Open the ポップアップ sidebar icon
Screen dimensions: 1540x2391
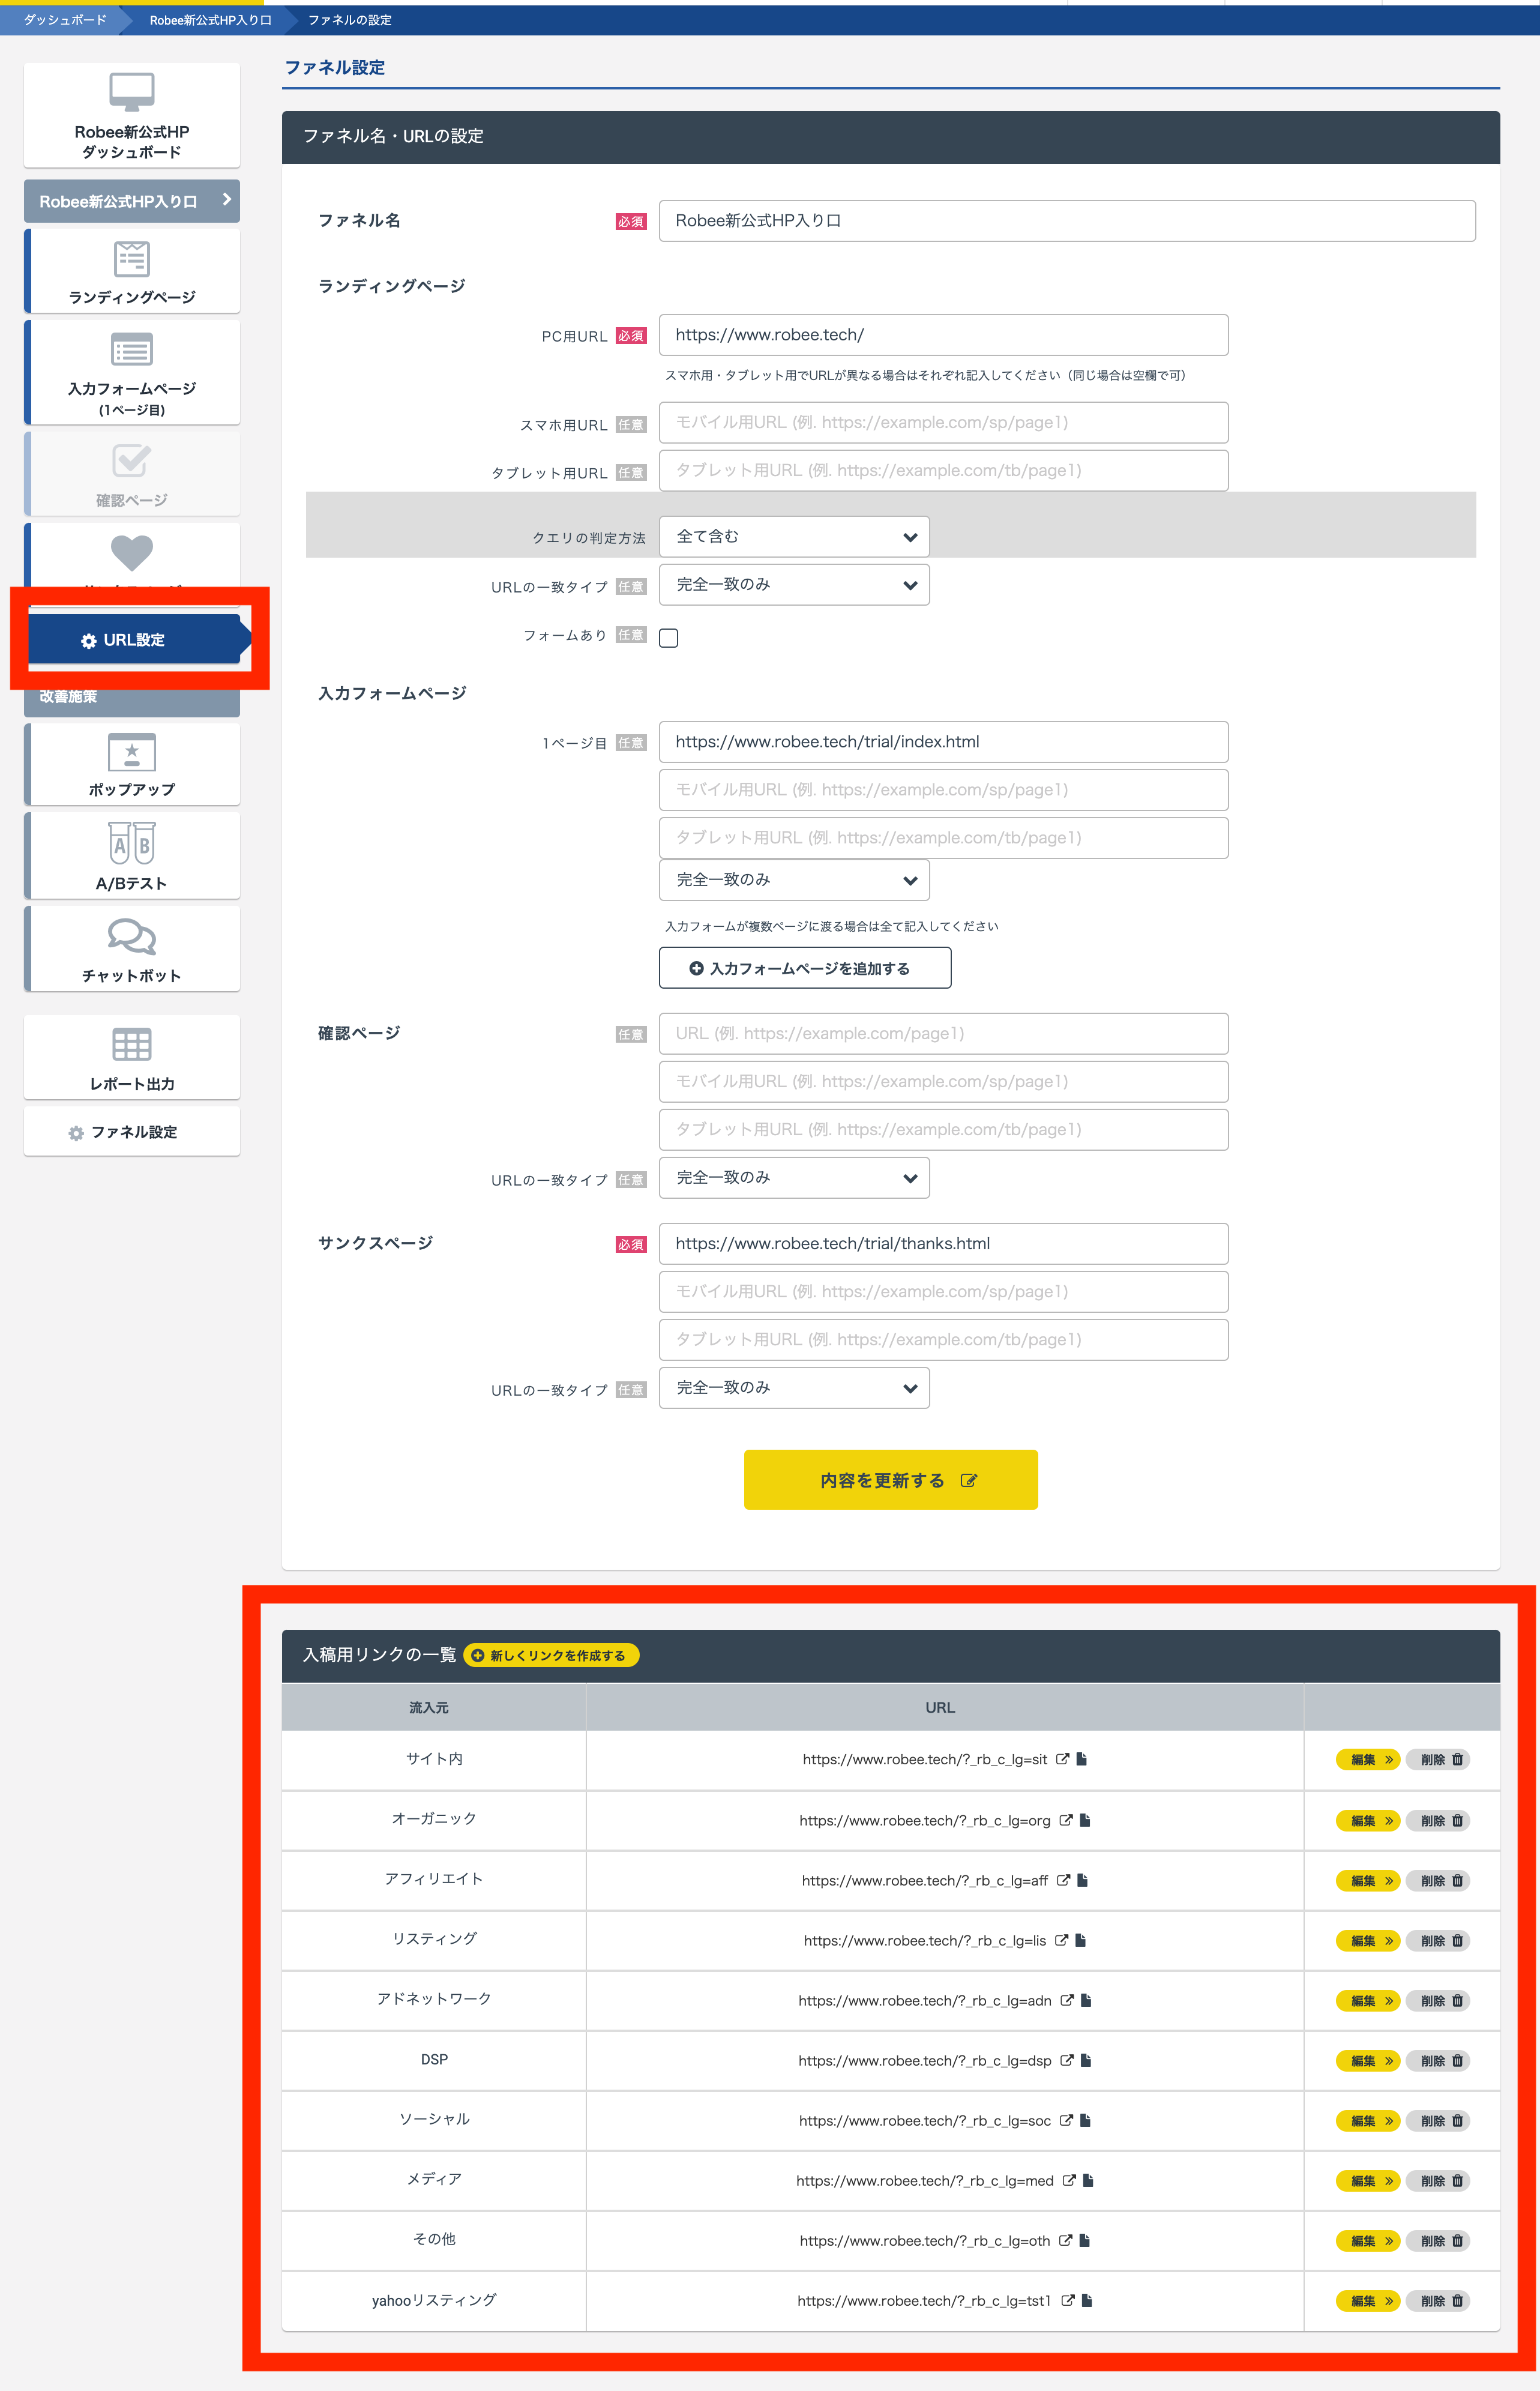(131, 753)
